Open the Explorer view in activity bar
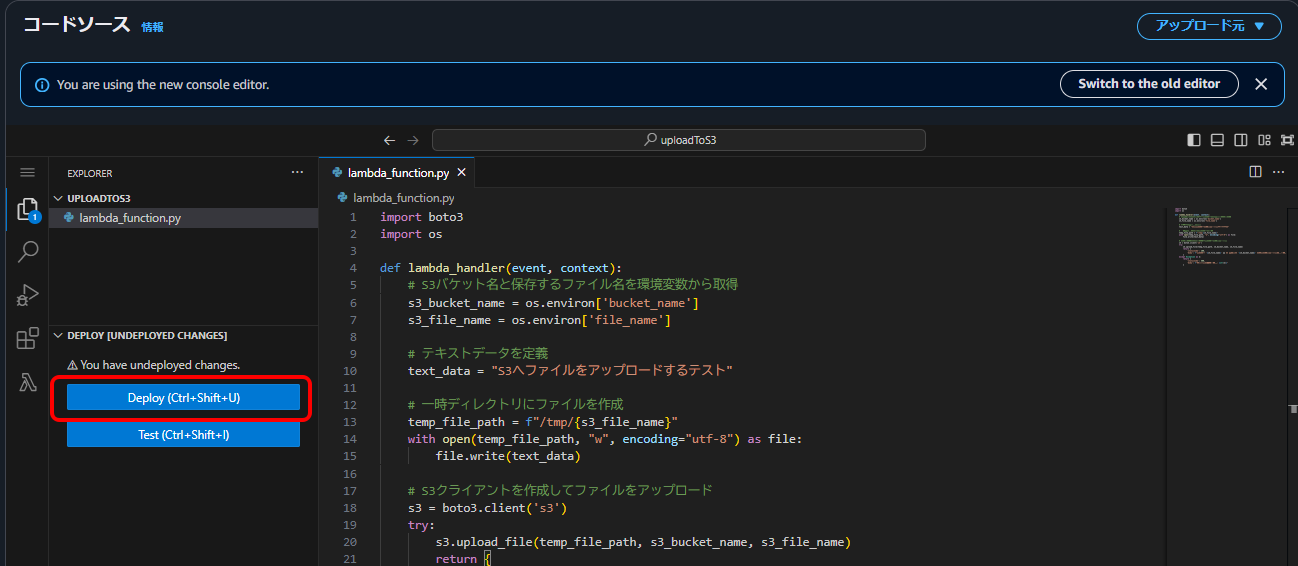The image size is (1298, 566). (x=28, y=210)
